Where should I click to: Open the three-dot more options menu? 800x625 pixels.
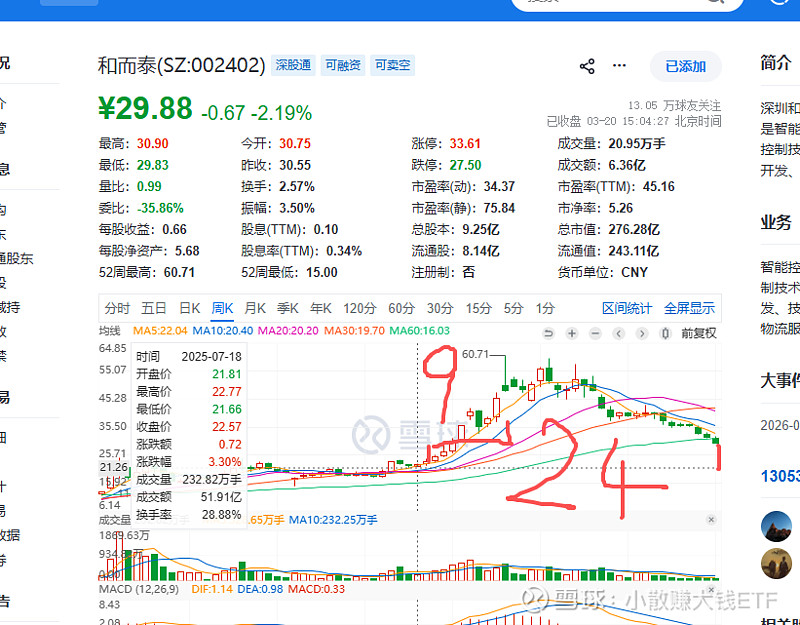coord(619,65)
